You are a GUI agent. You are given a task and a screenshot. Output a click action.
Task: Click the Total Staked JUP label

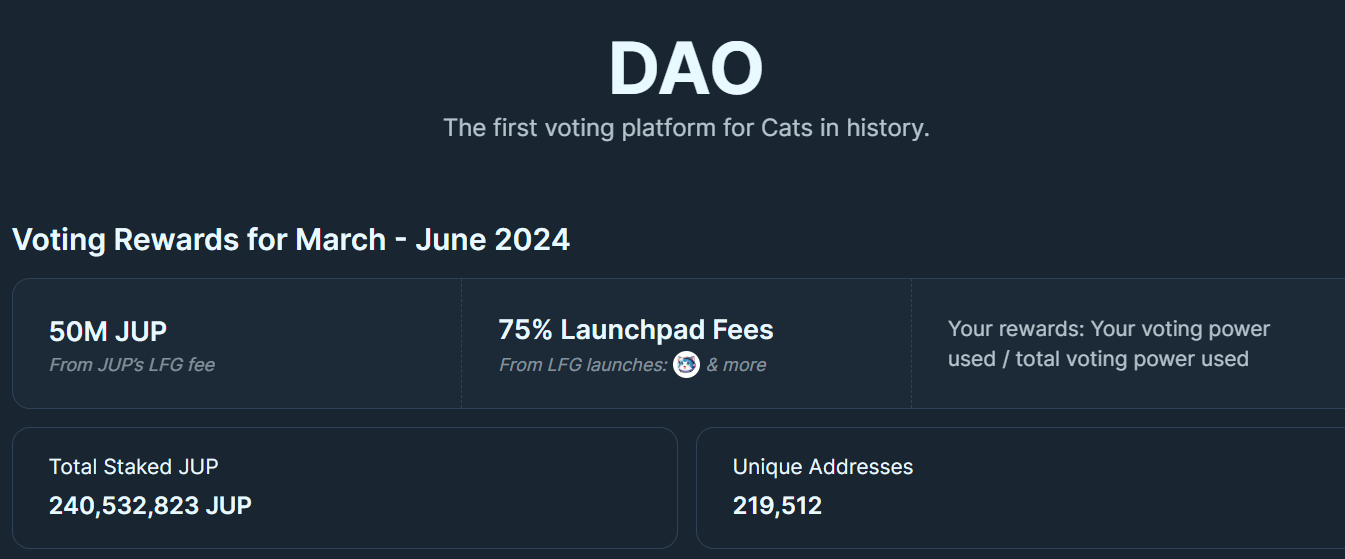(134, 466)
